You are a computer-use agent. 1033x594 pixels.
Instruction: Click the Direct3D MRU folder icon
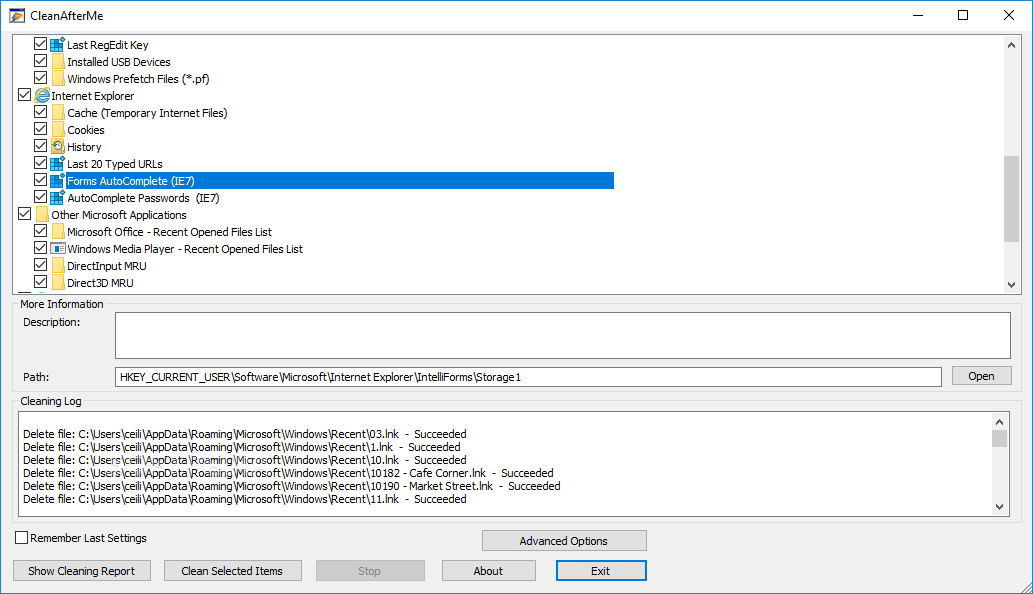coord(58,283)
